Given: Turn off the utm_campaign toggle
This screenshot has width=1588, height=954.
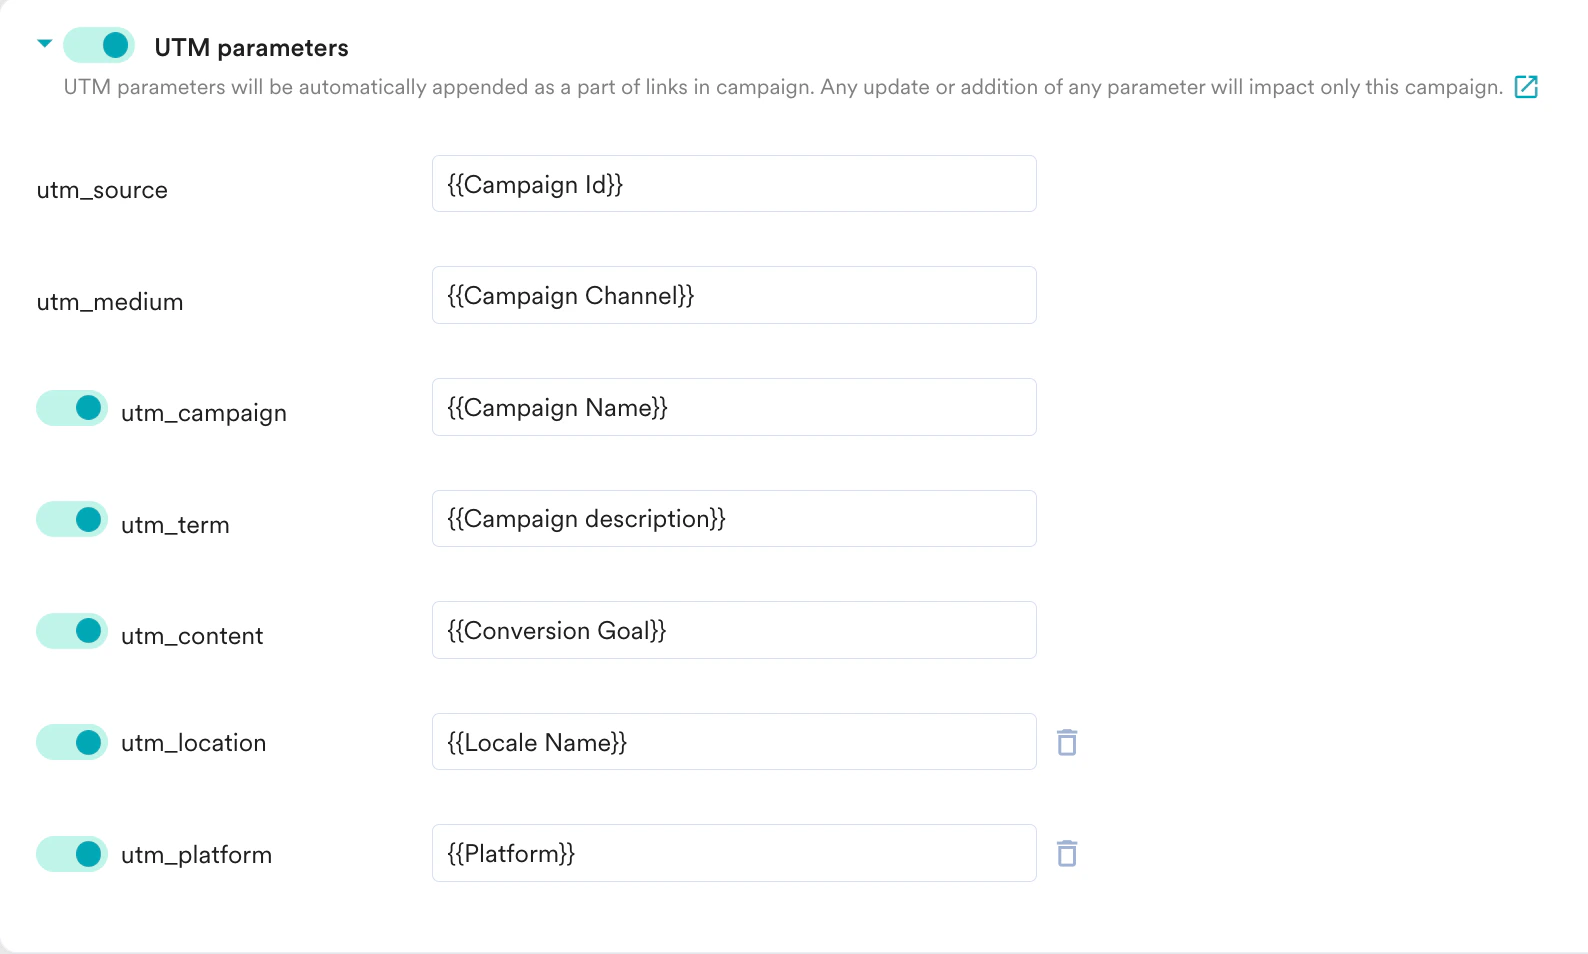Looking at the screenshot, I should (x=71, y=407).
